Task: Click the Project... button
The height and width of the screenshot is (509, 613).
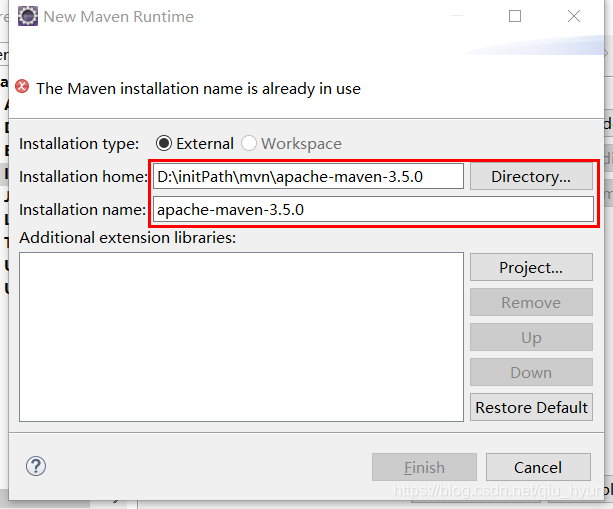Action: [531, 267]
